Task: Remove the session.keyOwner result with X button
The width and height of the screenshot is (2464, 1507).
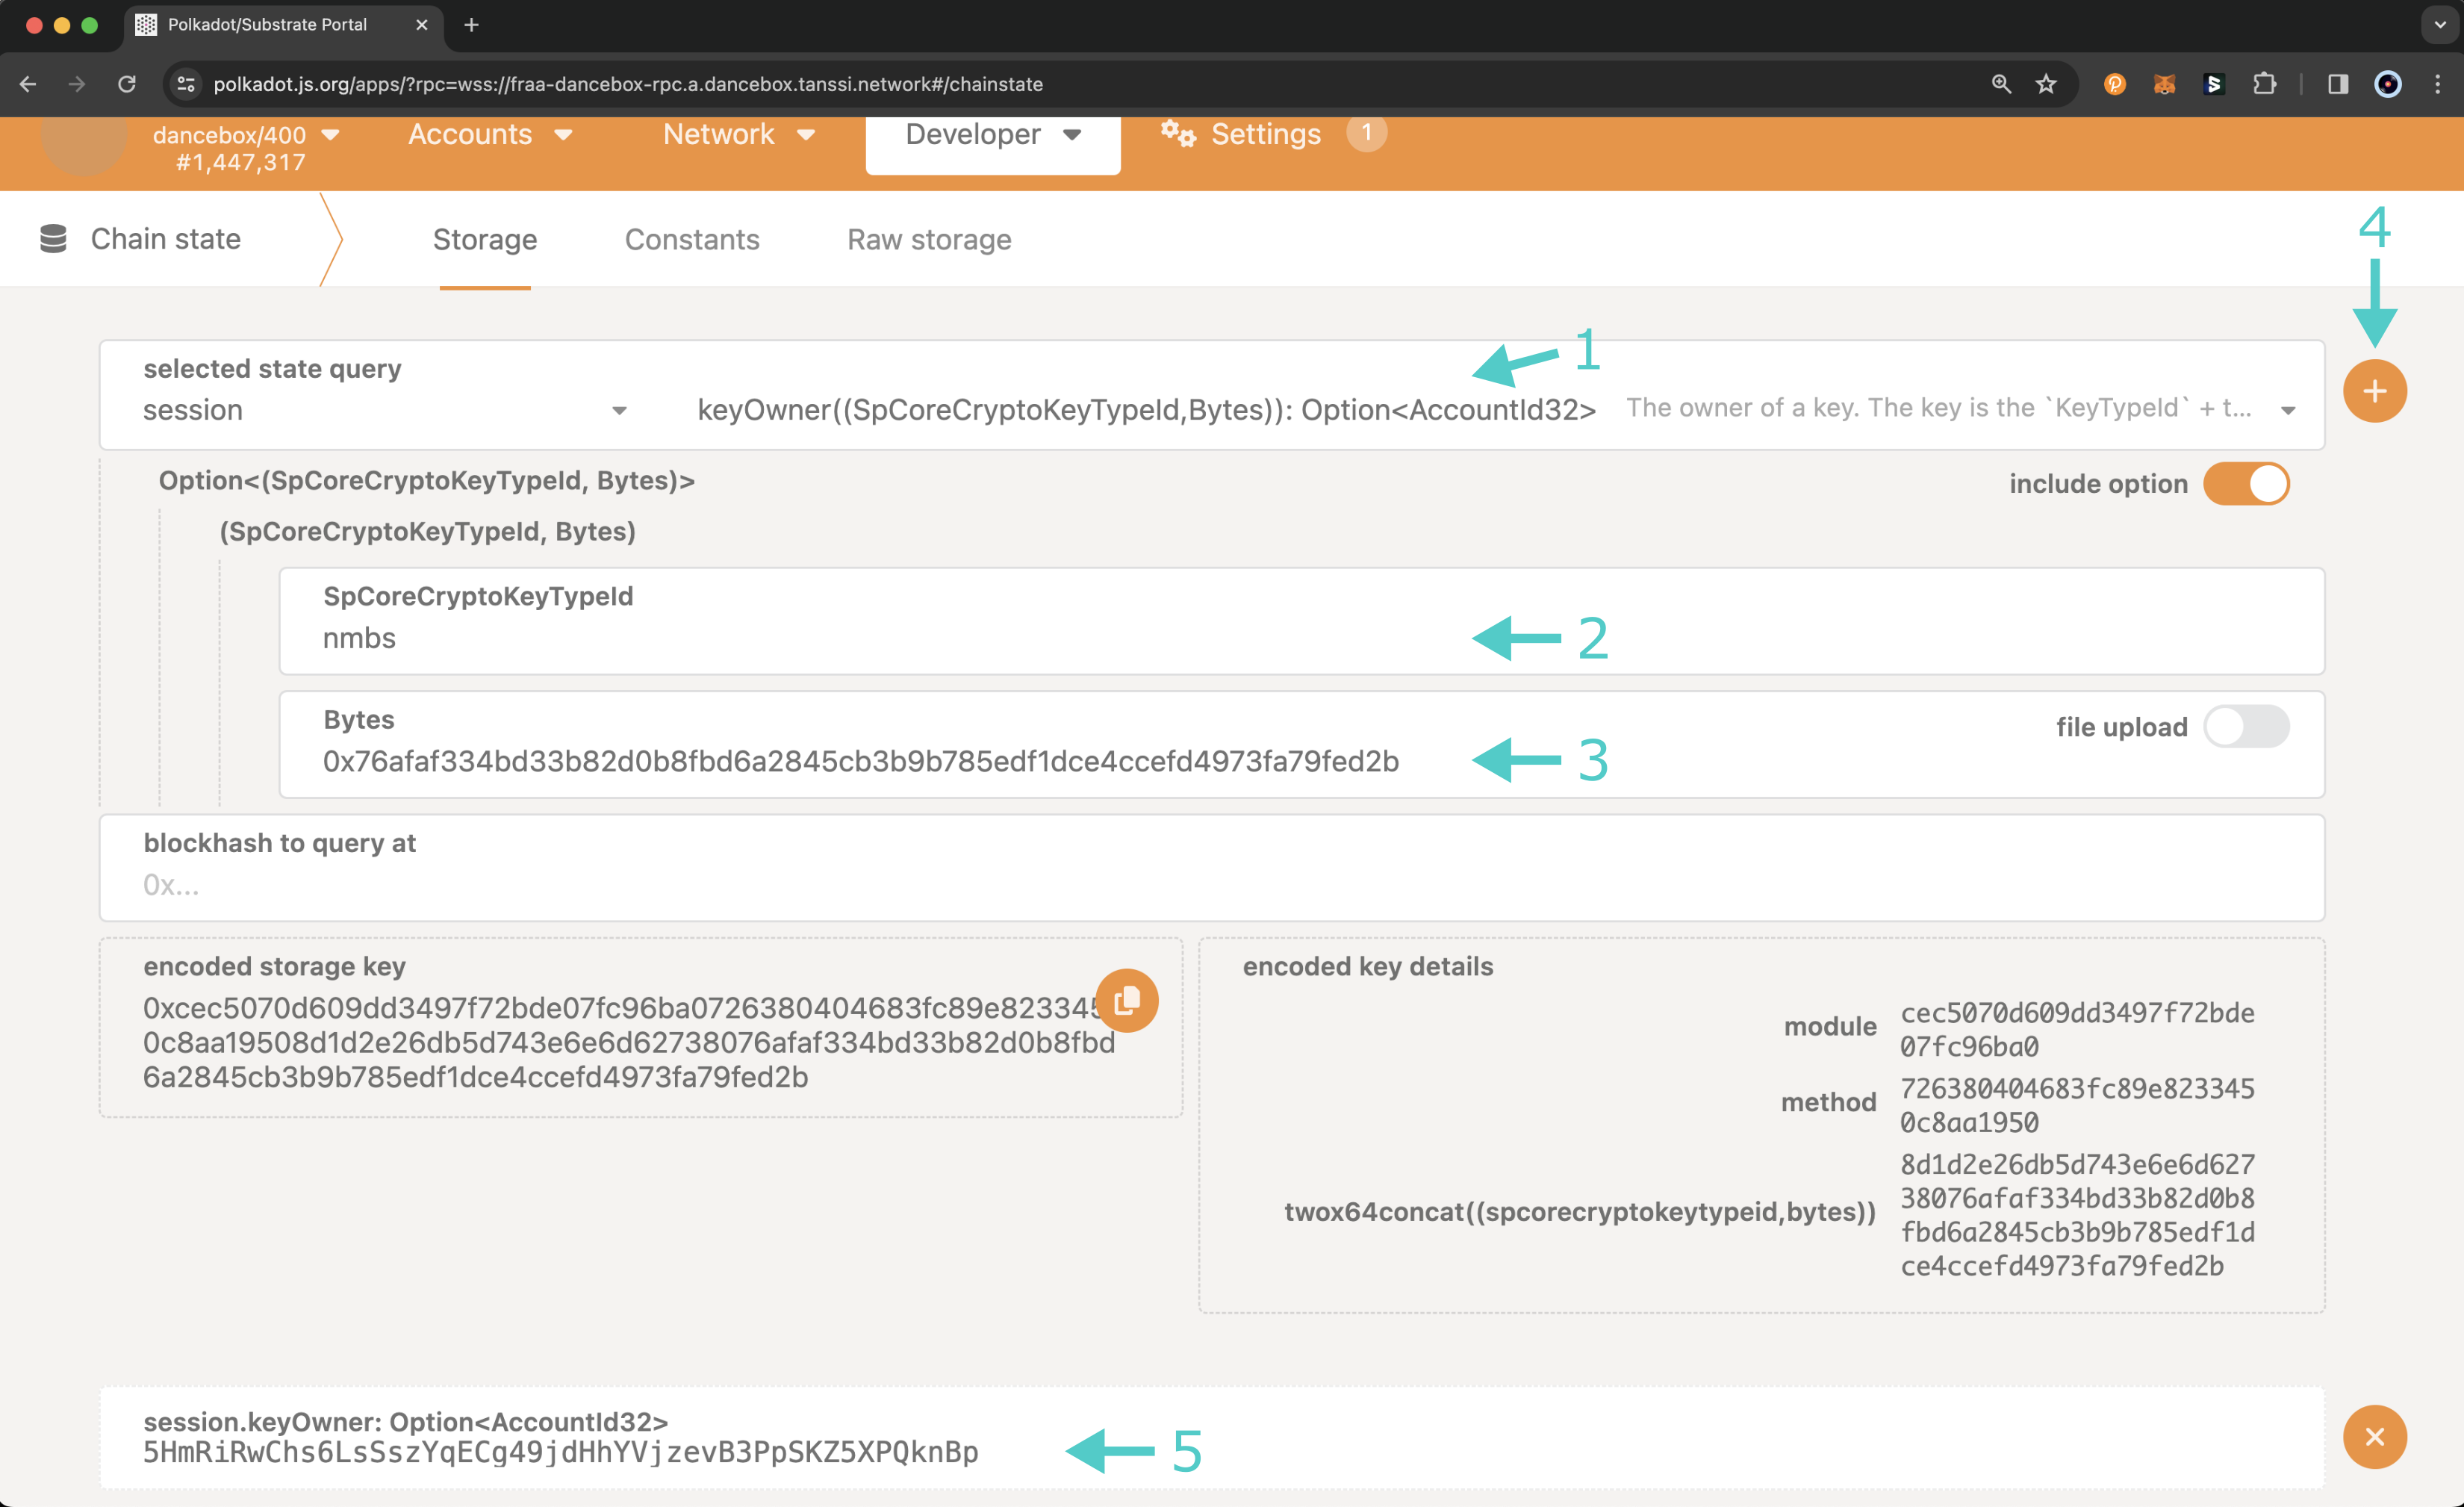Action: click(x=2374, y=1436)
